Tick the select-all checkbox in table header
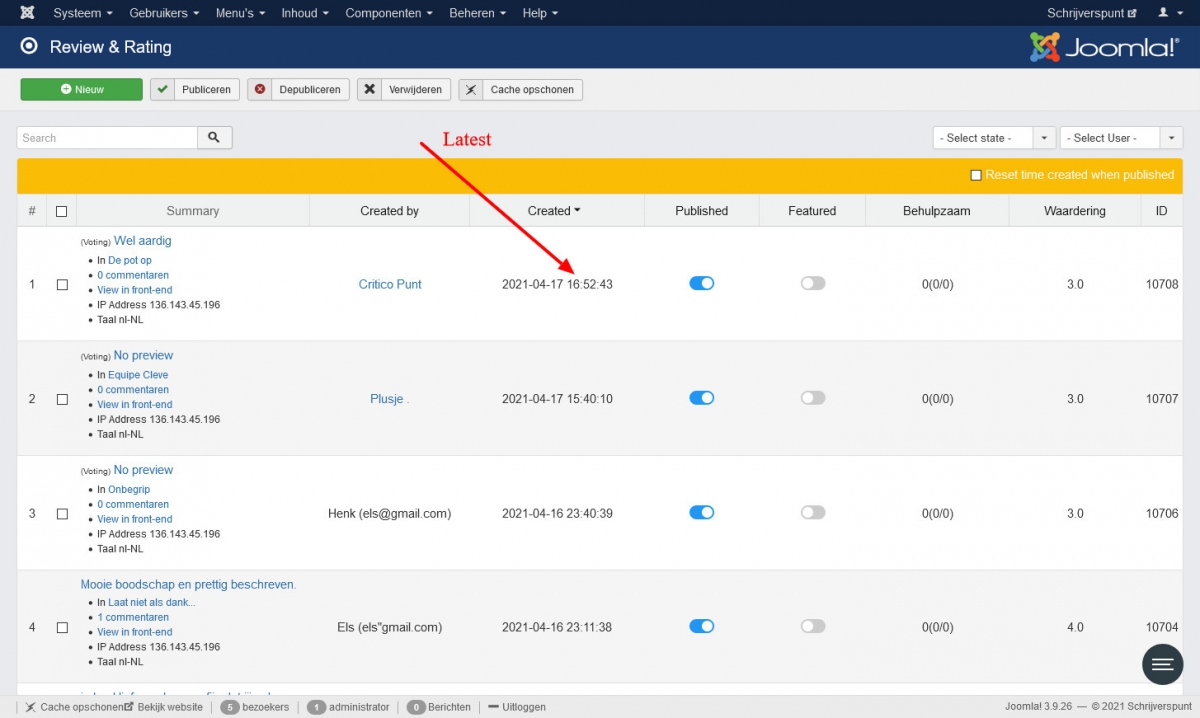Image resolution: width=1200 pixels, height=718 pixels. pyautogui.click(x=62, y=211)
